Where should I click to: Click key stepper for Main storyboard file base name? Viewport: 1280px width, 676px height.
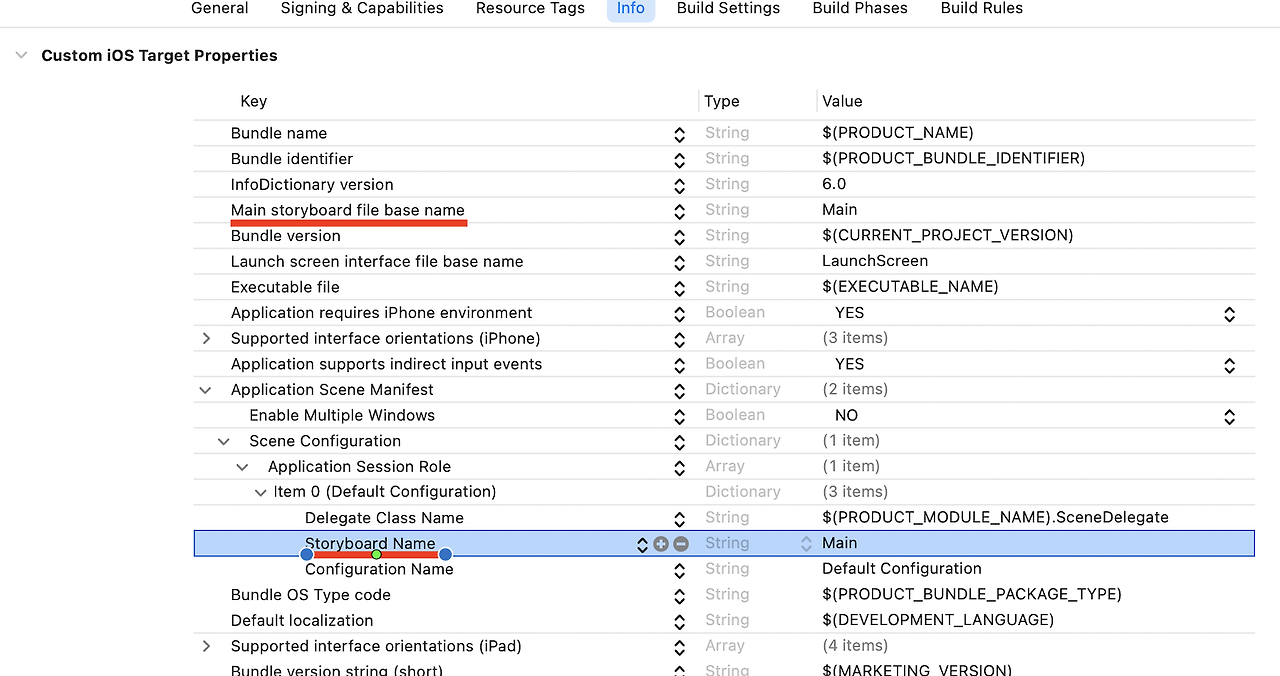click(x=679, y=211)
